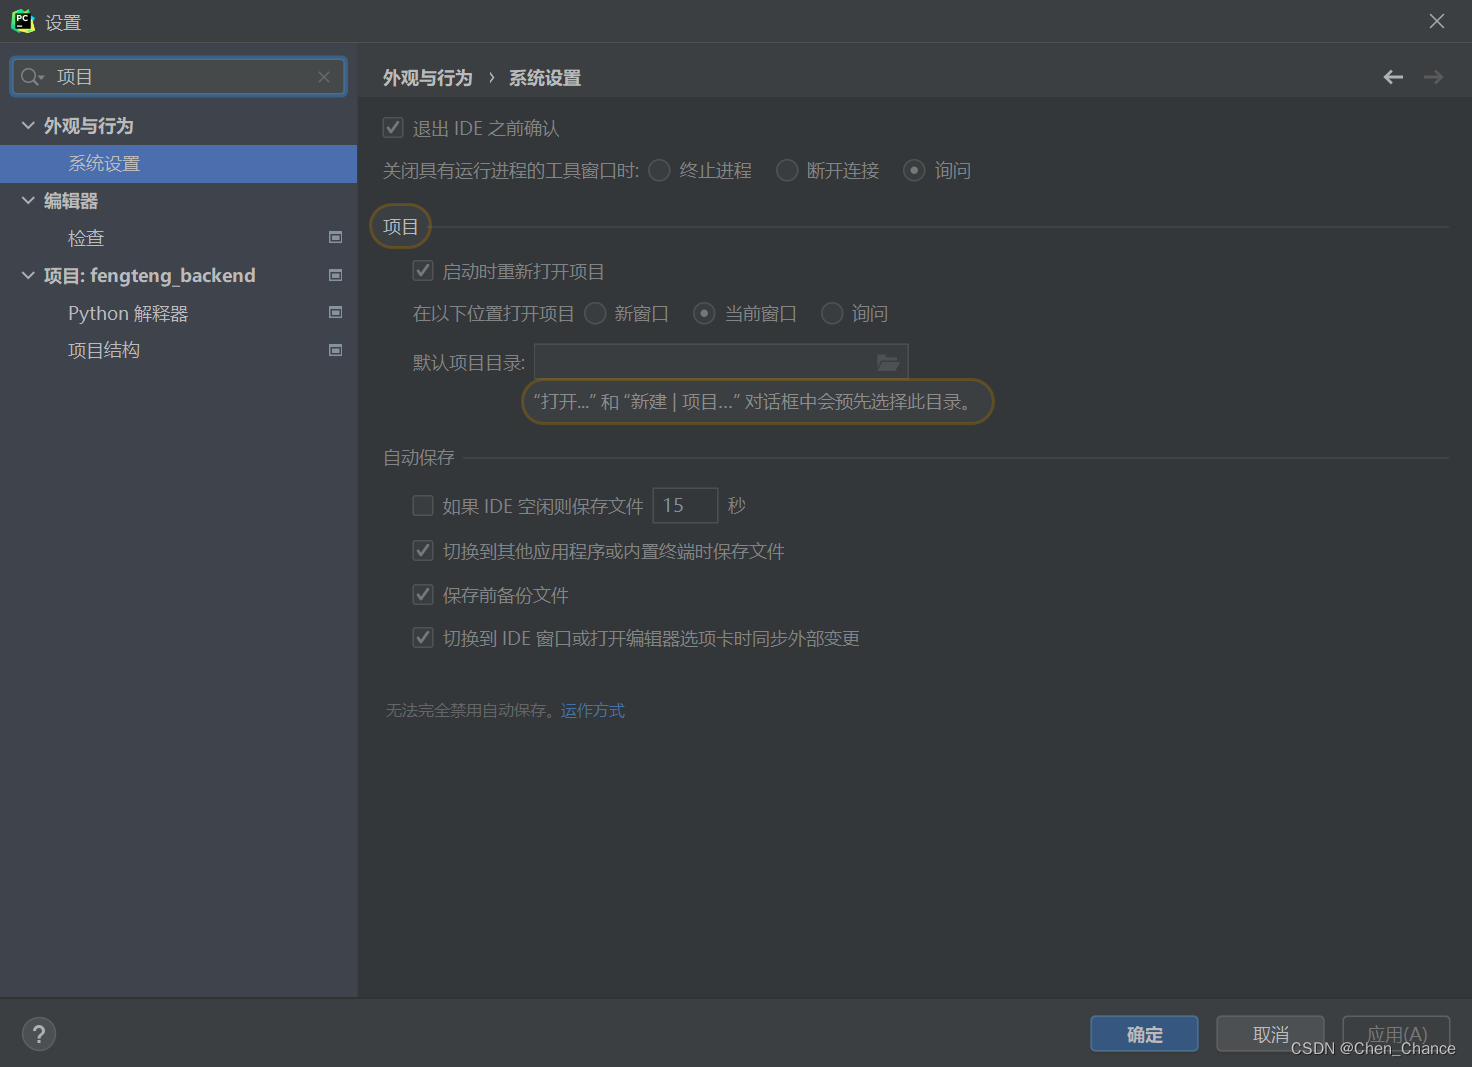Click the project-level icon beside Python 解释器
Viewport: 1472px width, 1067px height.
click(x=335, y=312)
